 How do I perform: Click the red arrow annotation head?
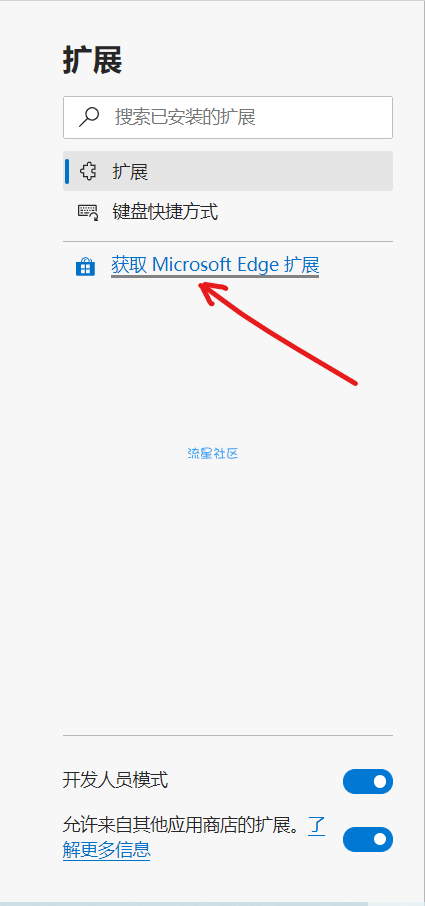(x=212, y=293)
